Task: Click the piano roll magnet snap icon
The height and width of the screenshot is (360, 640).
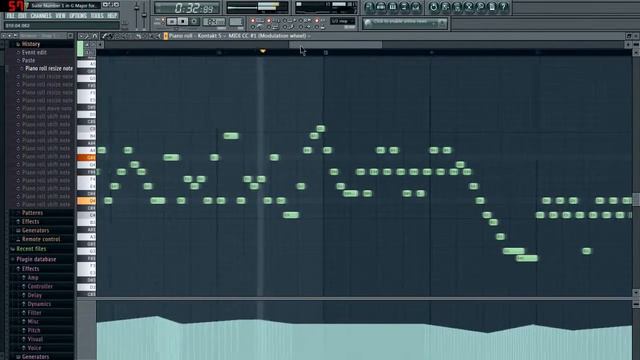Action: pos(95,36)
